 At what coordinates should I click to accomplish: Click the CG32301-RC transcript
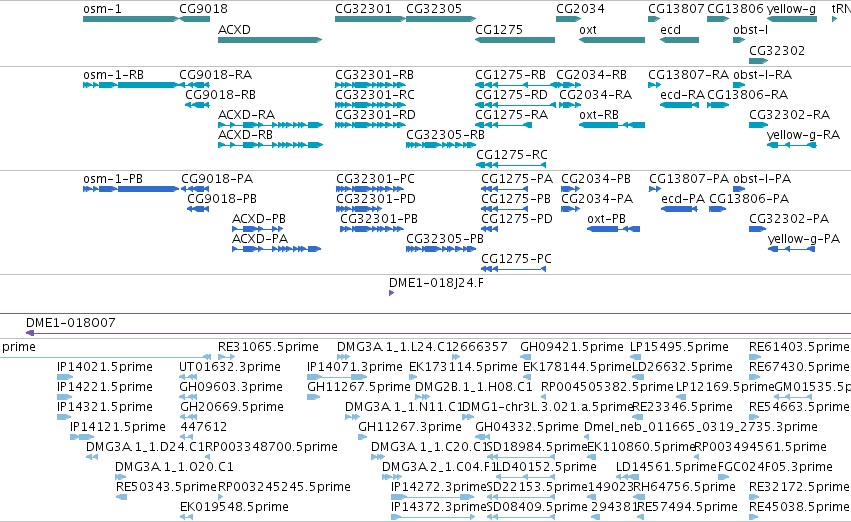pyautogui.click(x=370, y=105)
